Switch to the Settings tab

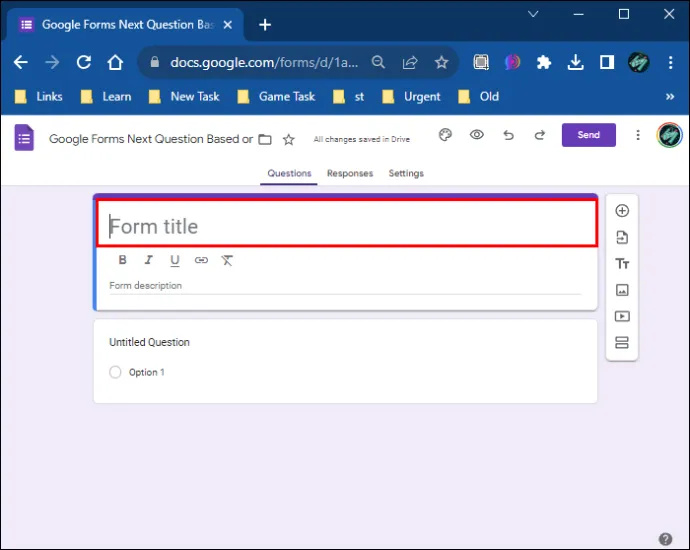point(406,173)
